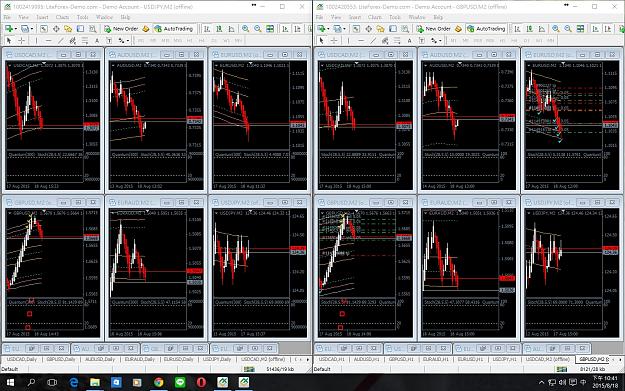625x391 pixels.
Task: Toggle Auto Scroll in right window
Action: [596, 29]
